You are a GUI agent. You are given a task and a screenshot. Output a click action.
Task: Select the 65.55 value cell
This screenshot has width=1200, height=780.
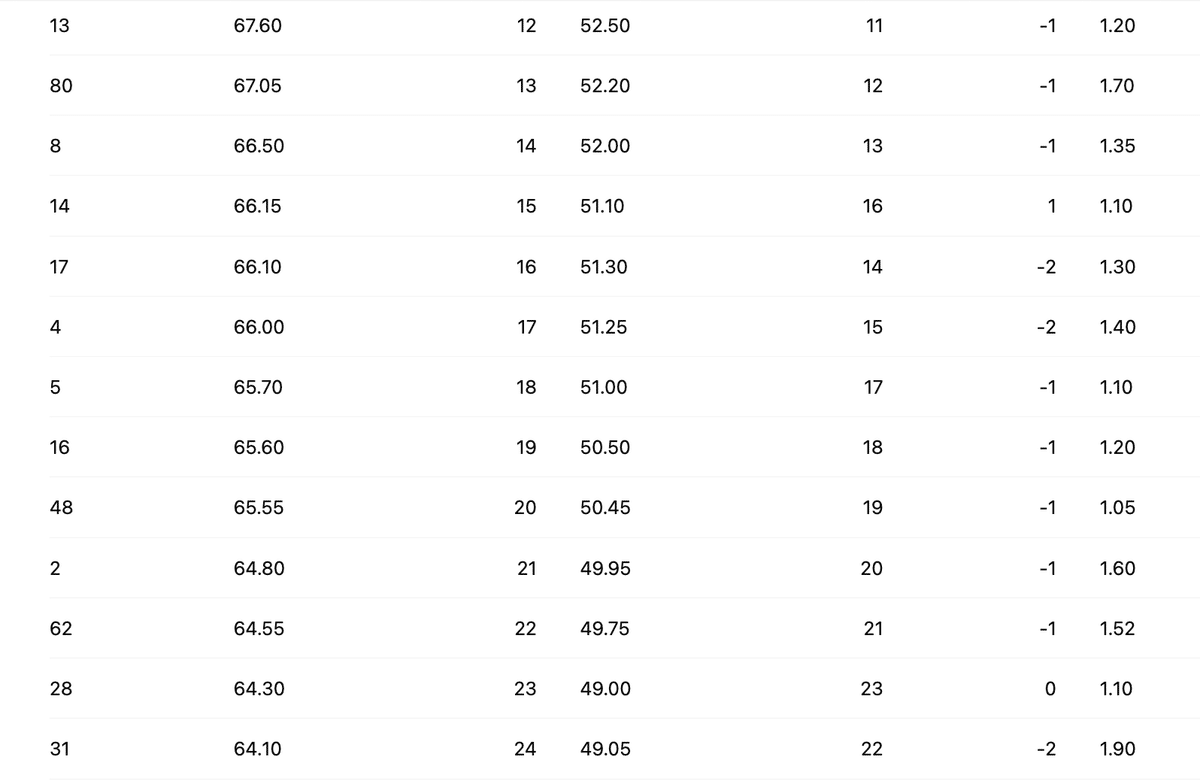[258, 508]
